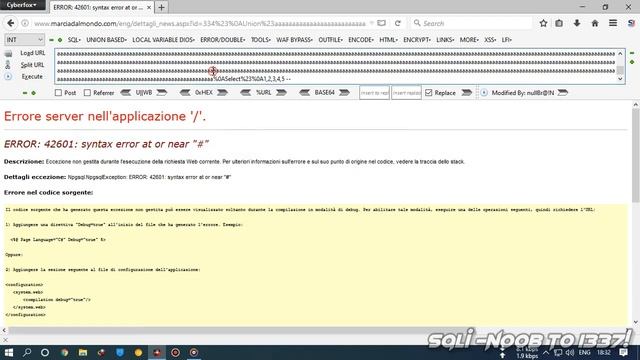The width and height of the screenshot is (640, 360).
Task: Click the Split URL label
Action: coord(32,64)
